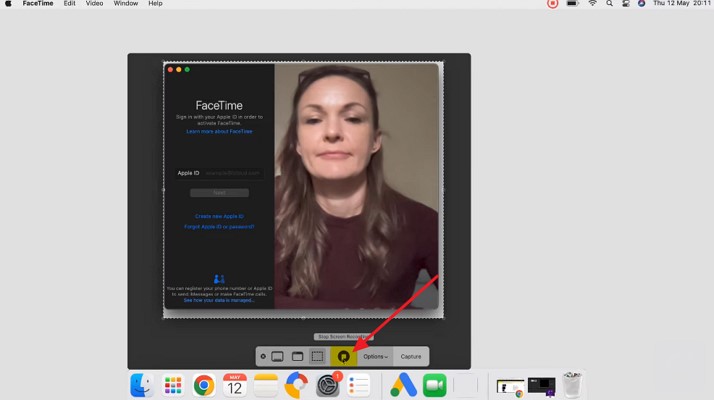Open Google Ads app from Dock
The height and width of the screenshot is (400, 714).
click(x=403, y=385)
